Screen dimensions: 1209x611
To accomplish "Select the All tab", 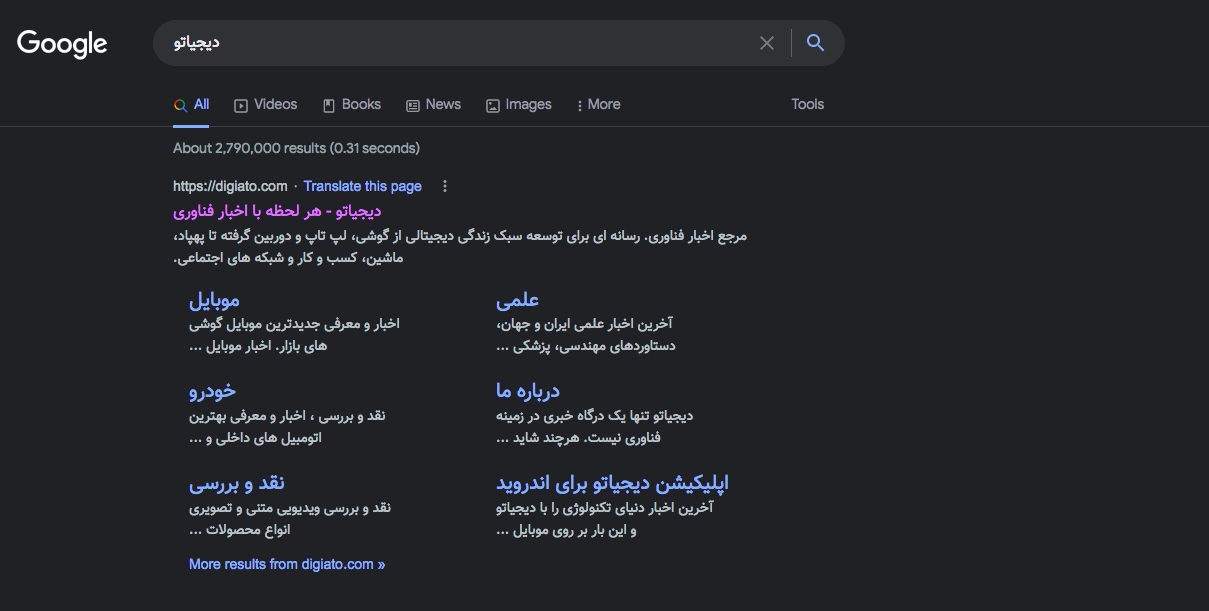I will (191, 104).
